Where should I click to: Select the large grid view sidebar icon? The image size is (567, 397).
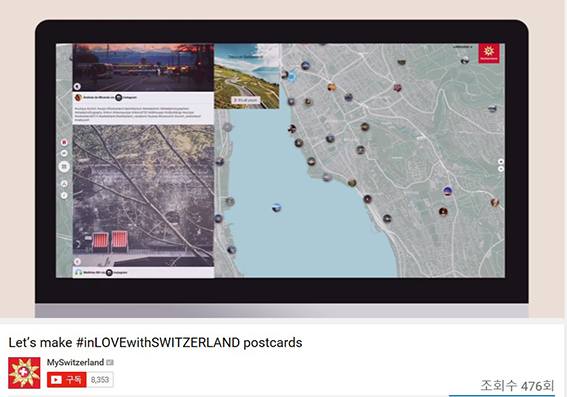(x=64, y=167)
